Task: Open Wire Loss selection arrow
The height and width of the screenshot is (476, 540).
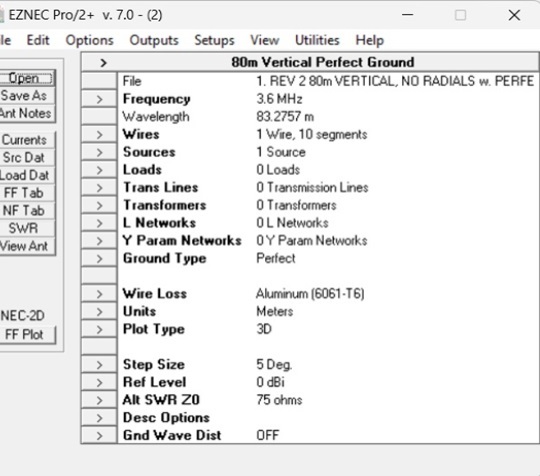Action: click(x=99, y=294)
